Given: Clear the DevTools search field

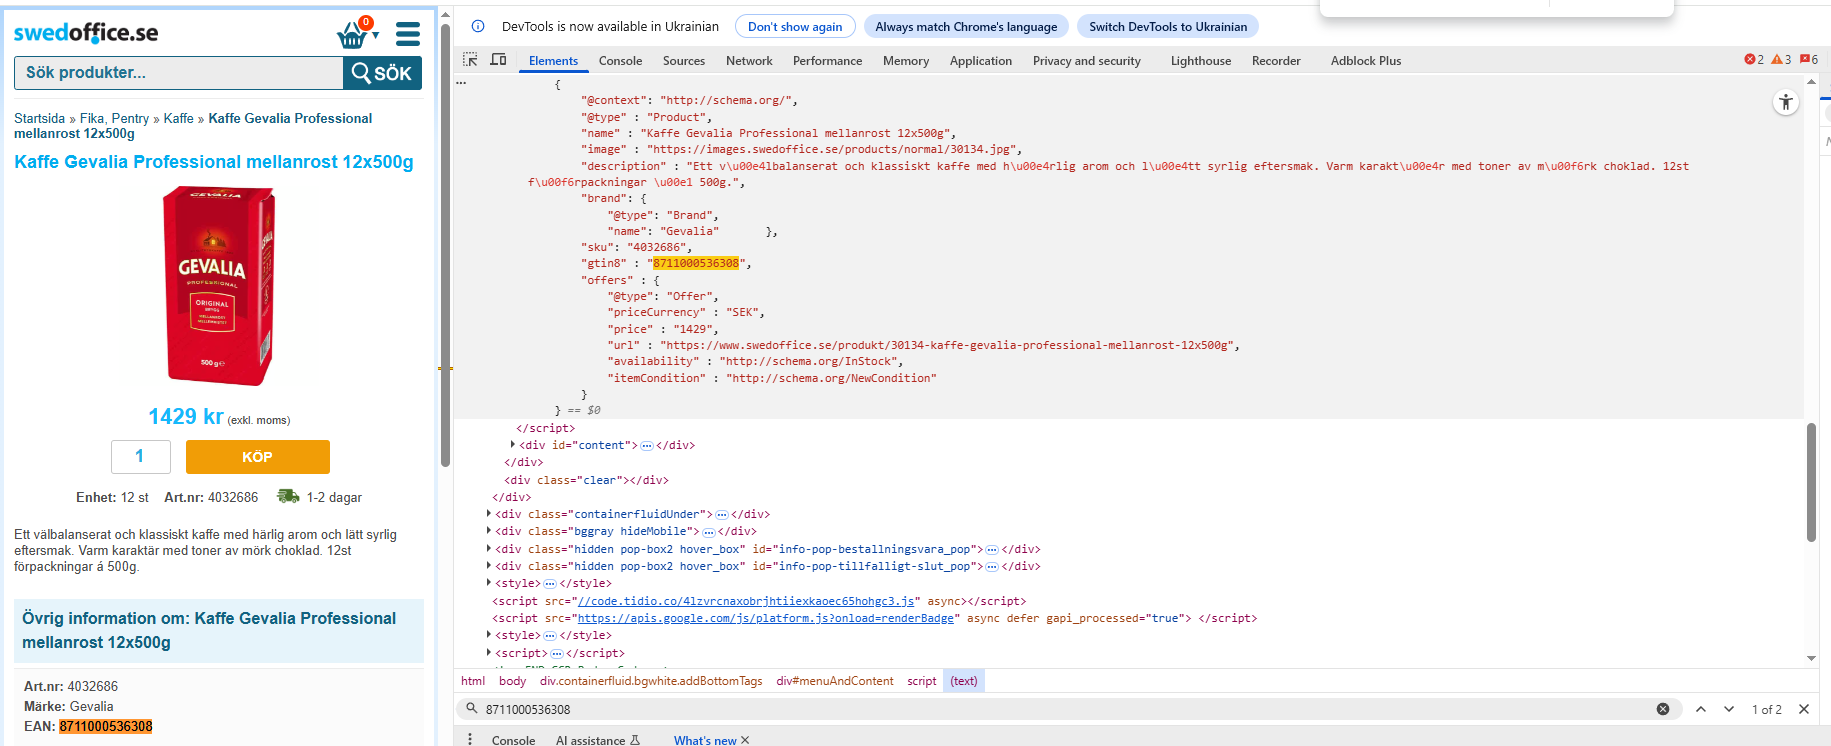Looking at the screenshot, I should (1663, 709).
